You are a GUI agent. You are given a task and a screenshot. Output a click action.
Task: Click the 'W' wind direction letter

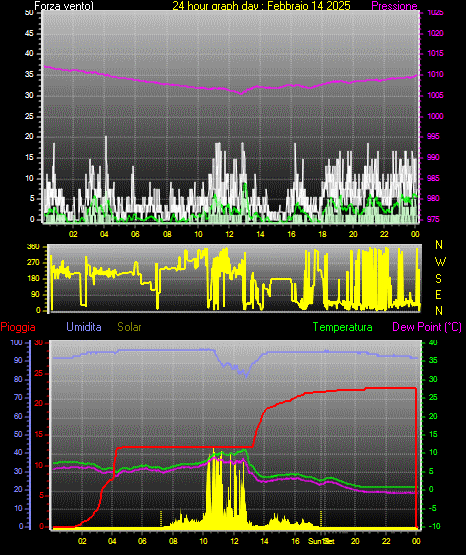(x=440, y=262)
